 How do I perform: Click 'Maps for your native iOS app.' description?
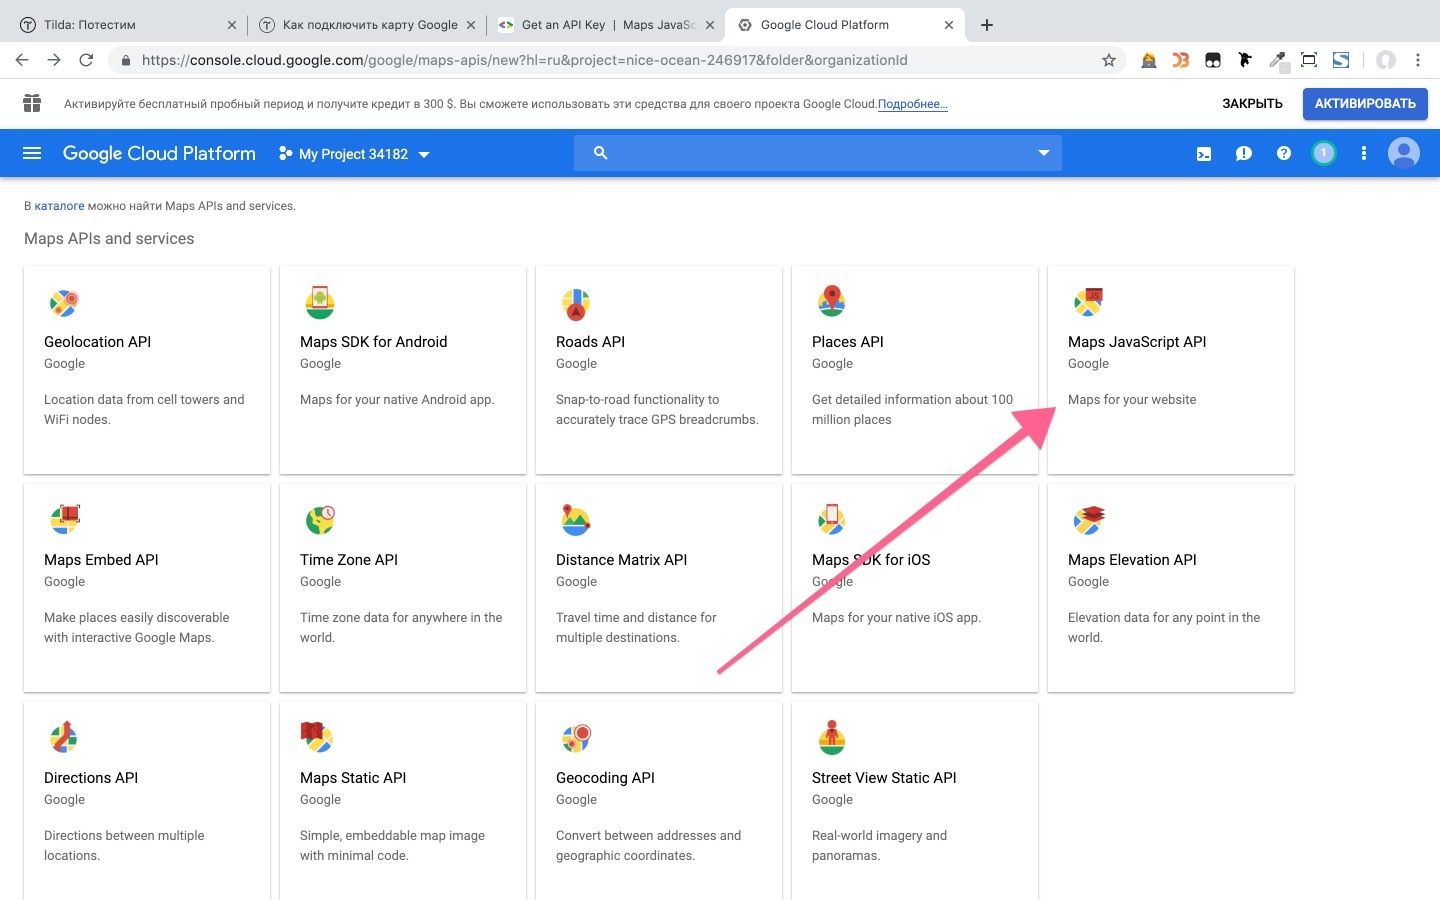(896, 618)
